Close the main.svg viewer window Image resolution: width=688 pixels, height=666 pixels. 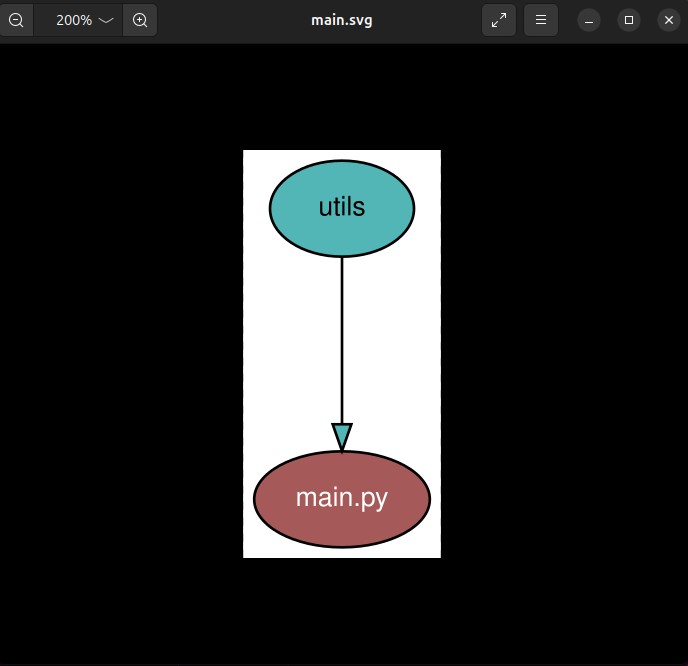tap(668, 20)
